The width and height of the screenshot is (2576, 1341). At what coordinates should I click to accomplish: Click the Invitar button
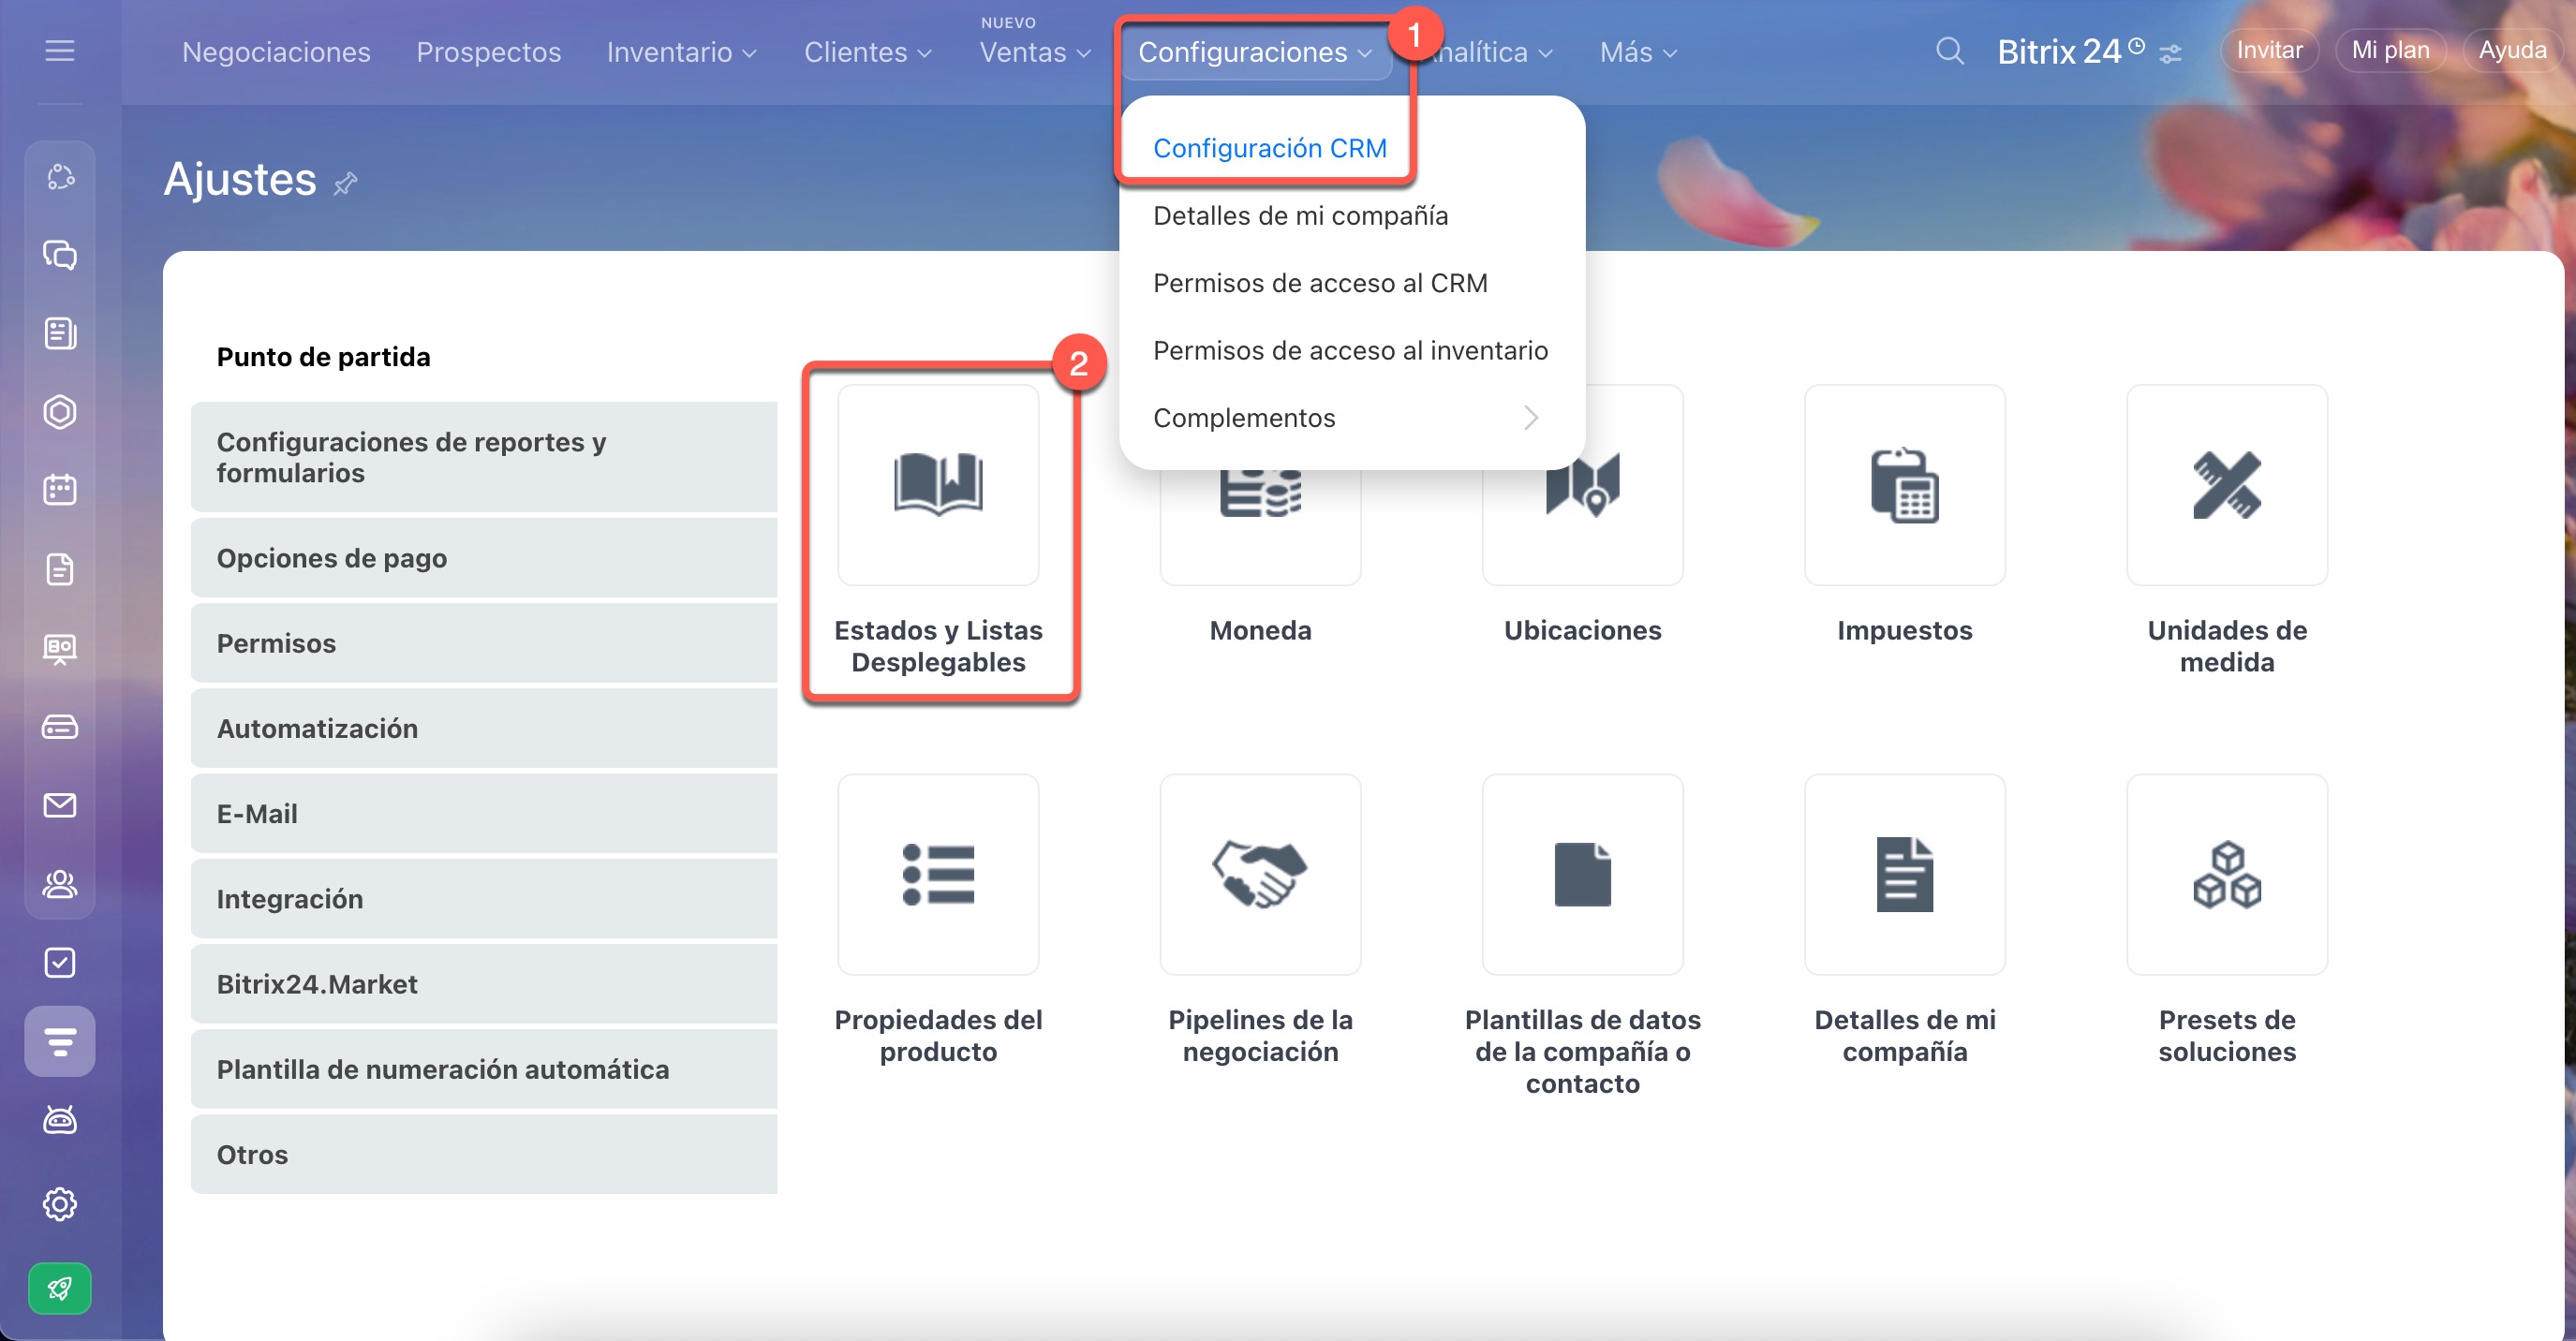[x=2268, y=50]
